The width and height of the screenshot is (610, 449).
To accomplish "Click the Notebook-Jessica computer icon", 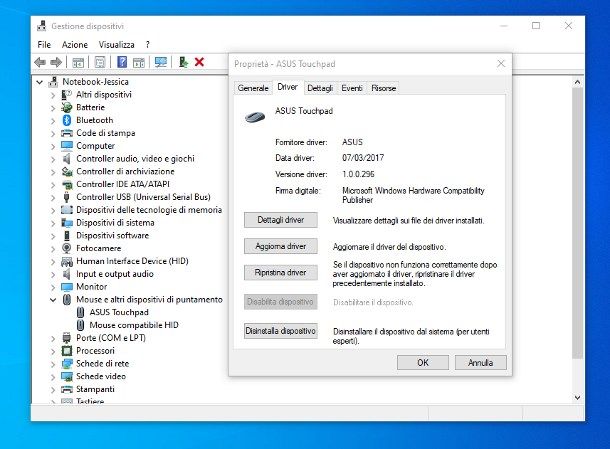I will (x=53, y=82).
